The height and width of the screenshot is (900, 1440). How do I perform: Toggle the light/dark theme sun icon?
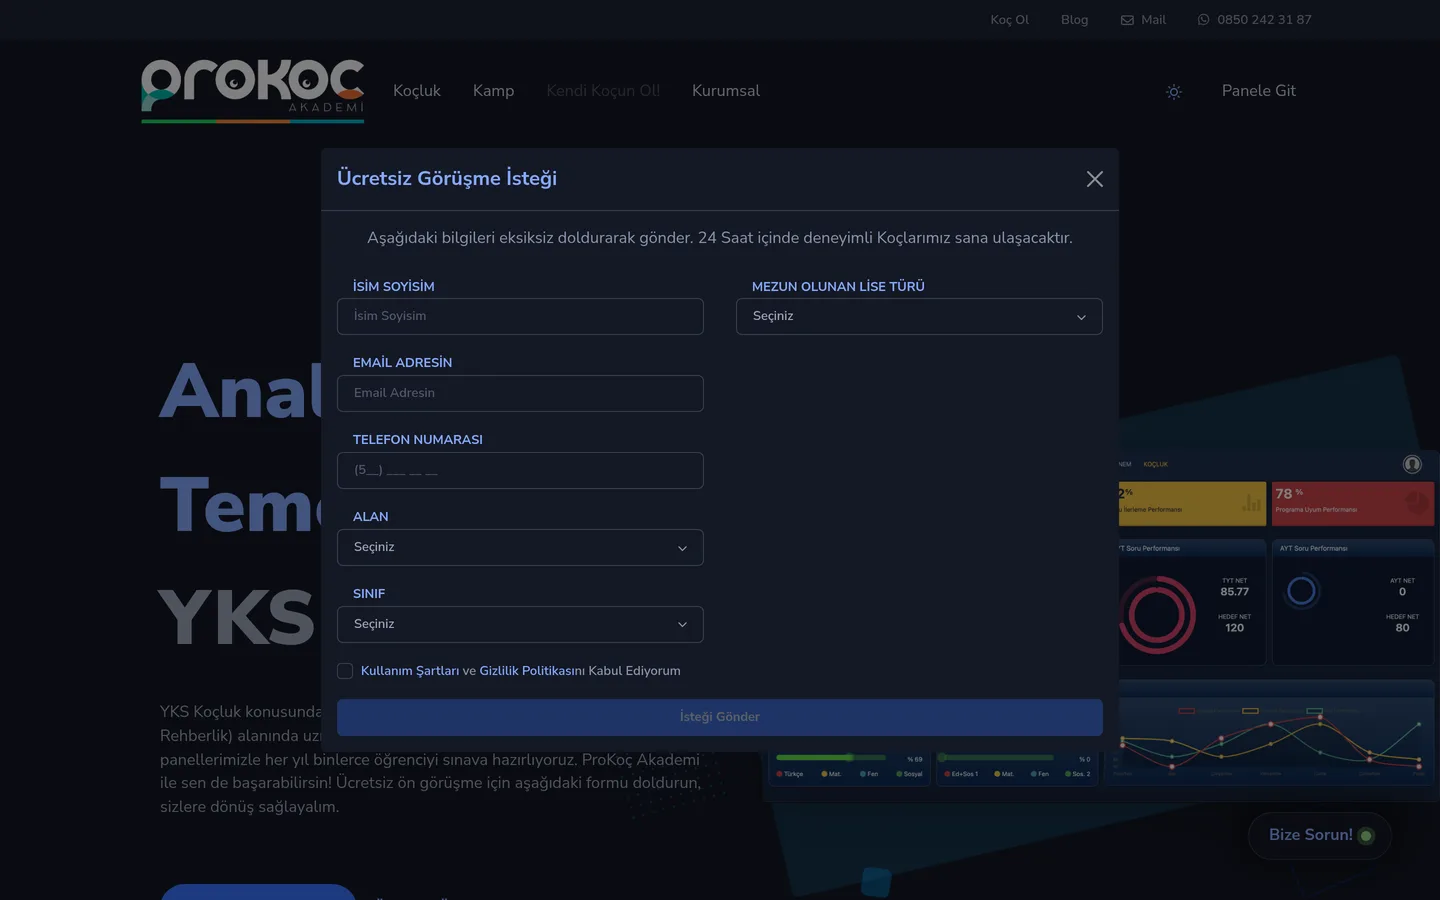1174,91
